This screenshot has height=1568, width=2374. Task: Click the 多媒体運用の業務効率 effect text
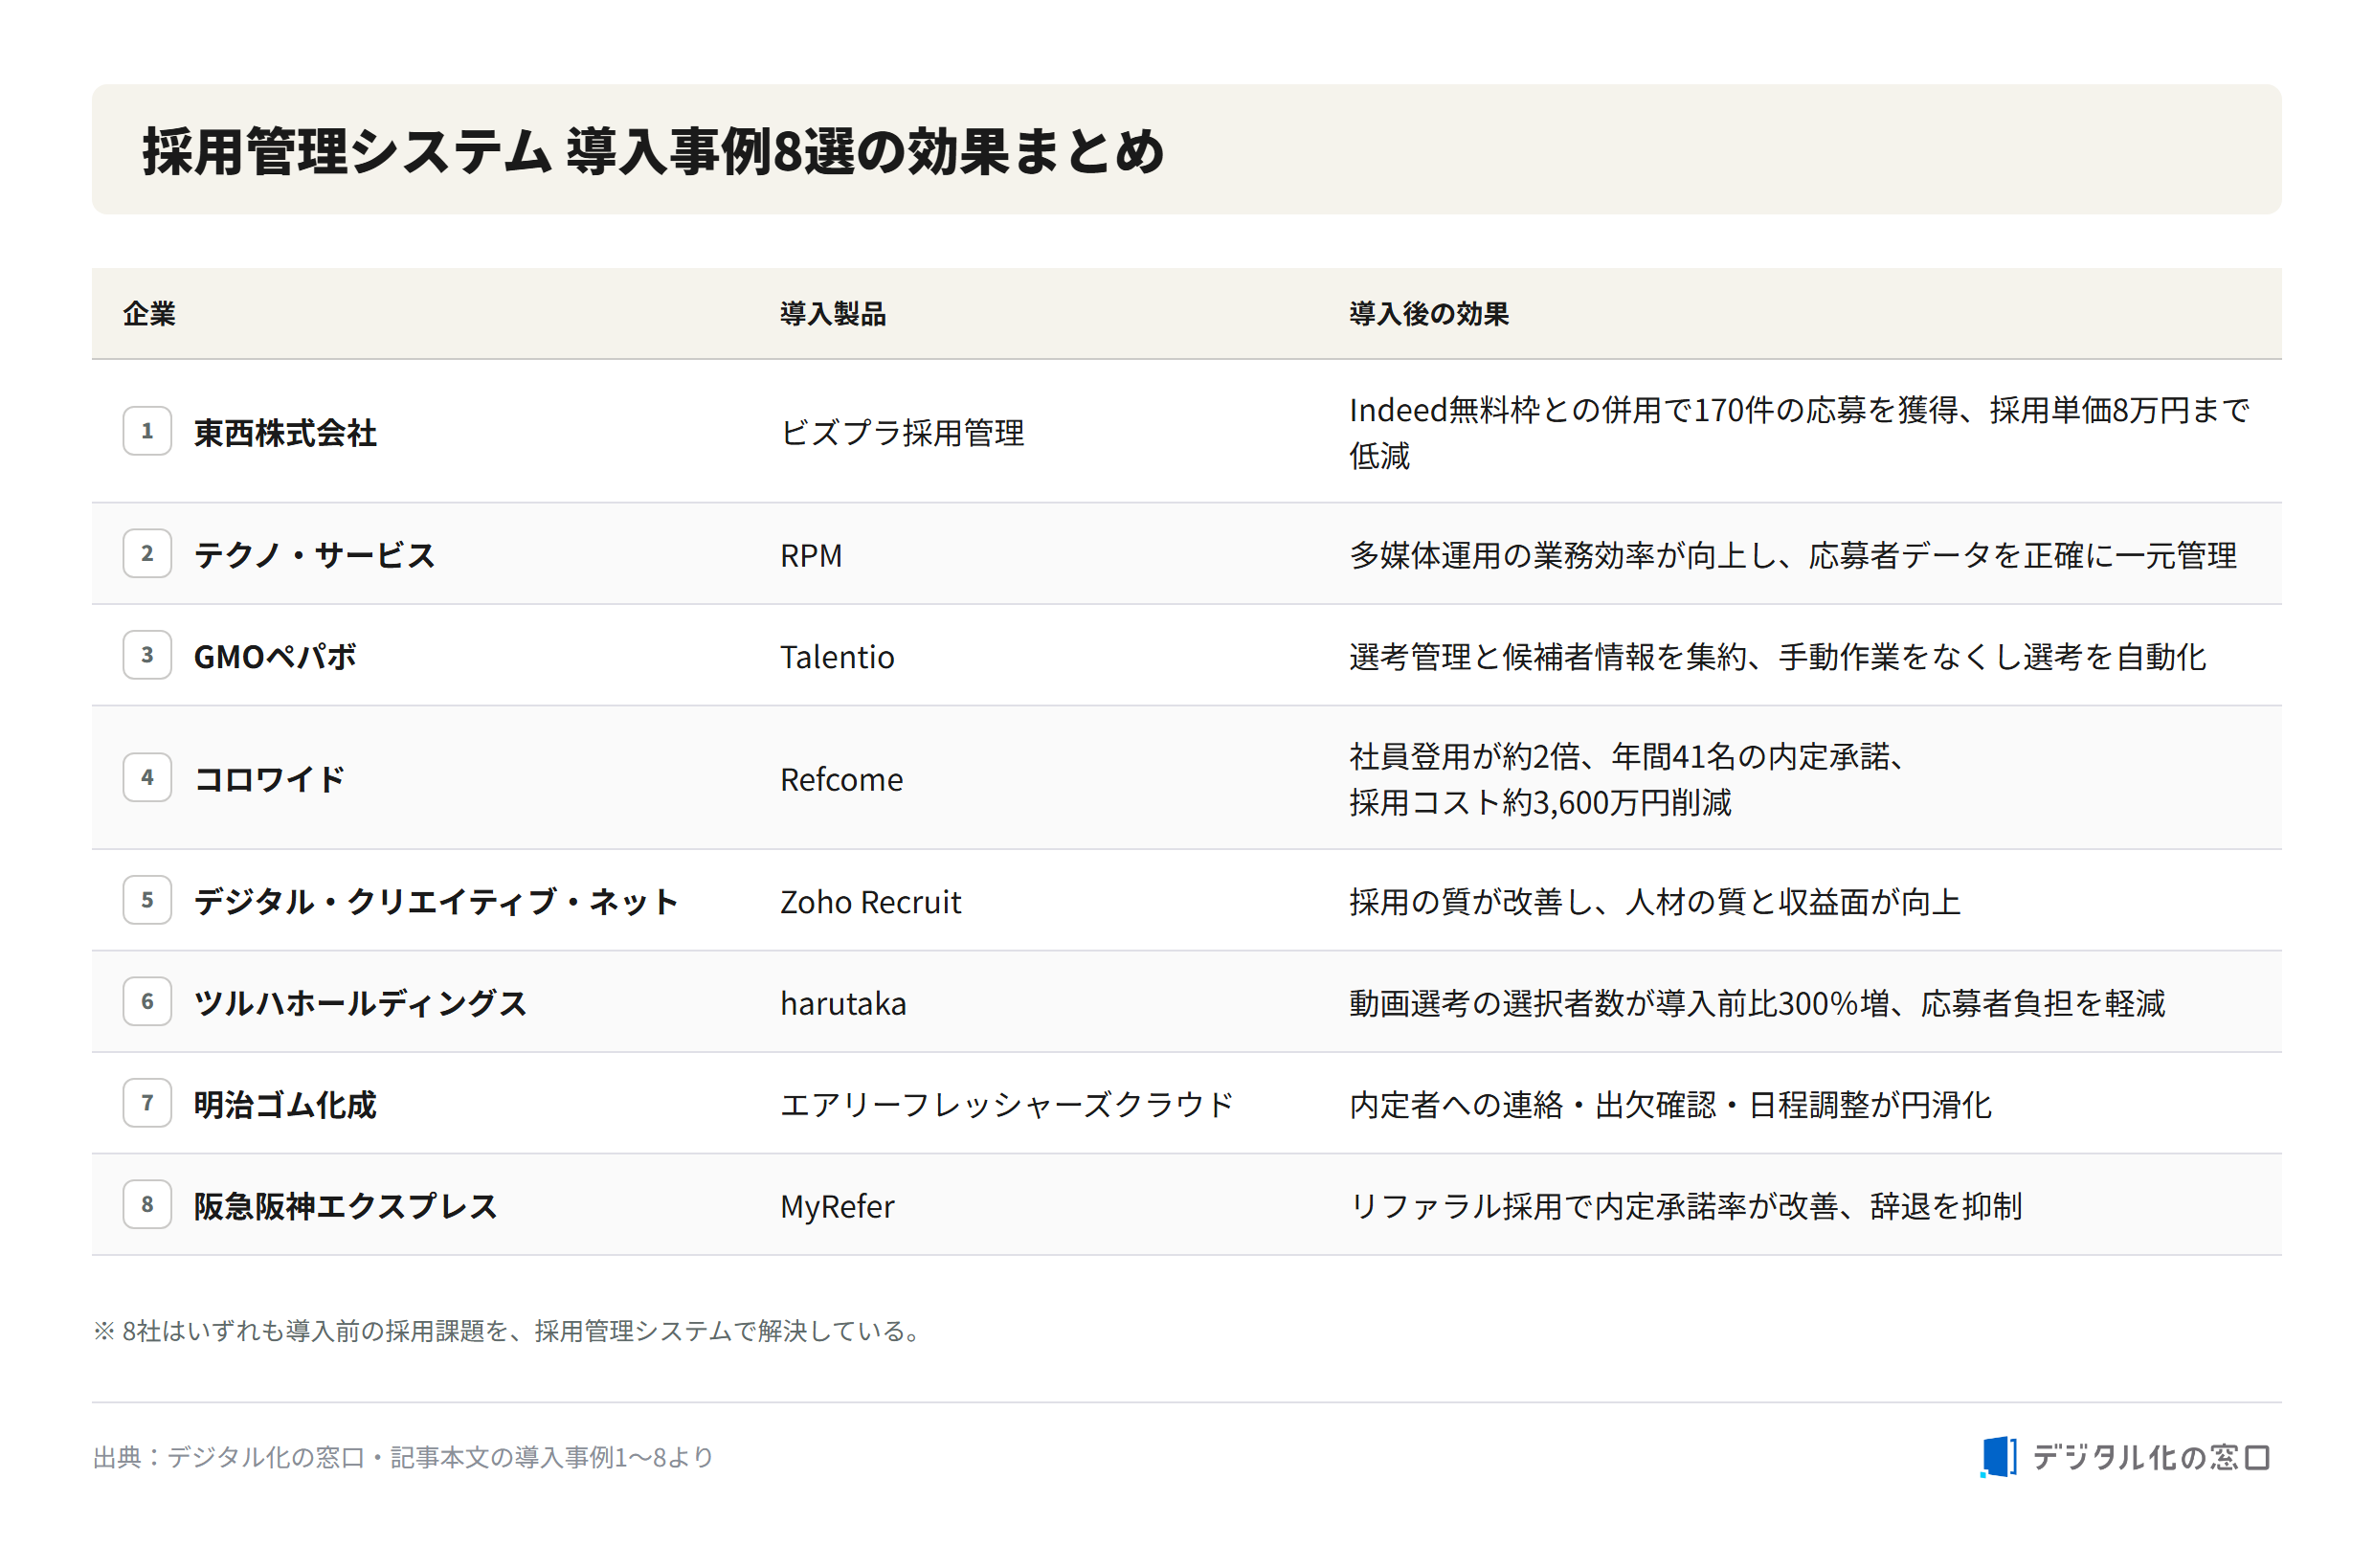1793,555
